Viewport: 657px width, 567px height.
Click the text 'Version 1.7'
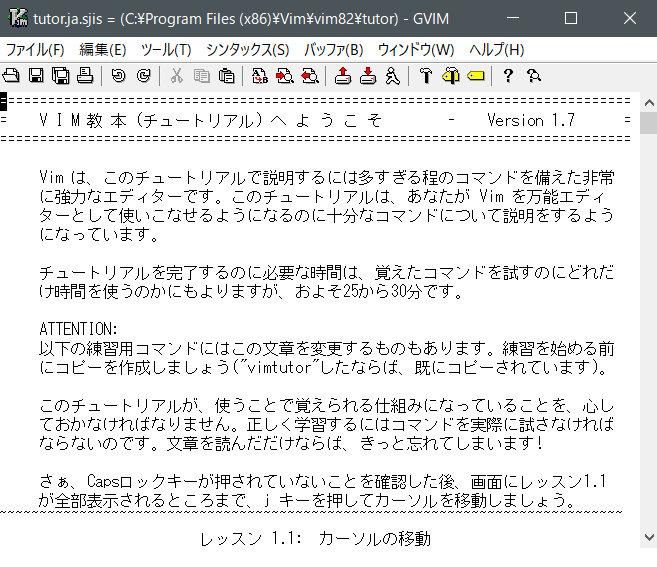click(531, 120)
